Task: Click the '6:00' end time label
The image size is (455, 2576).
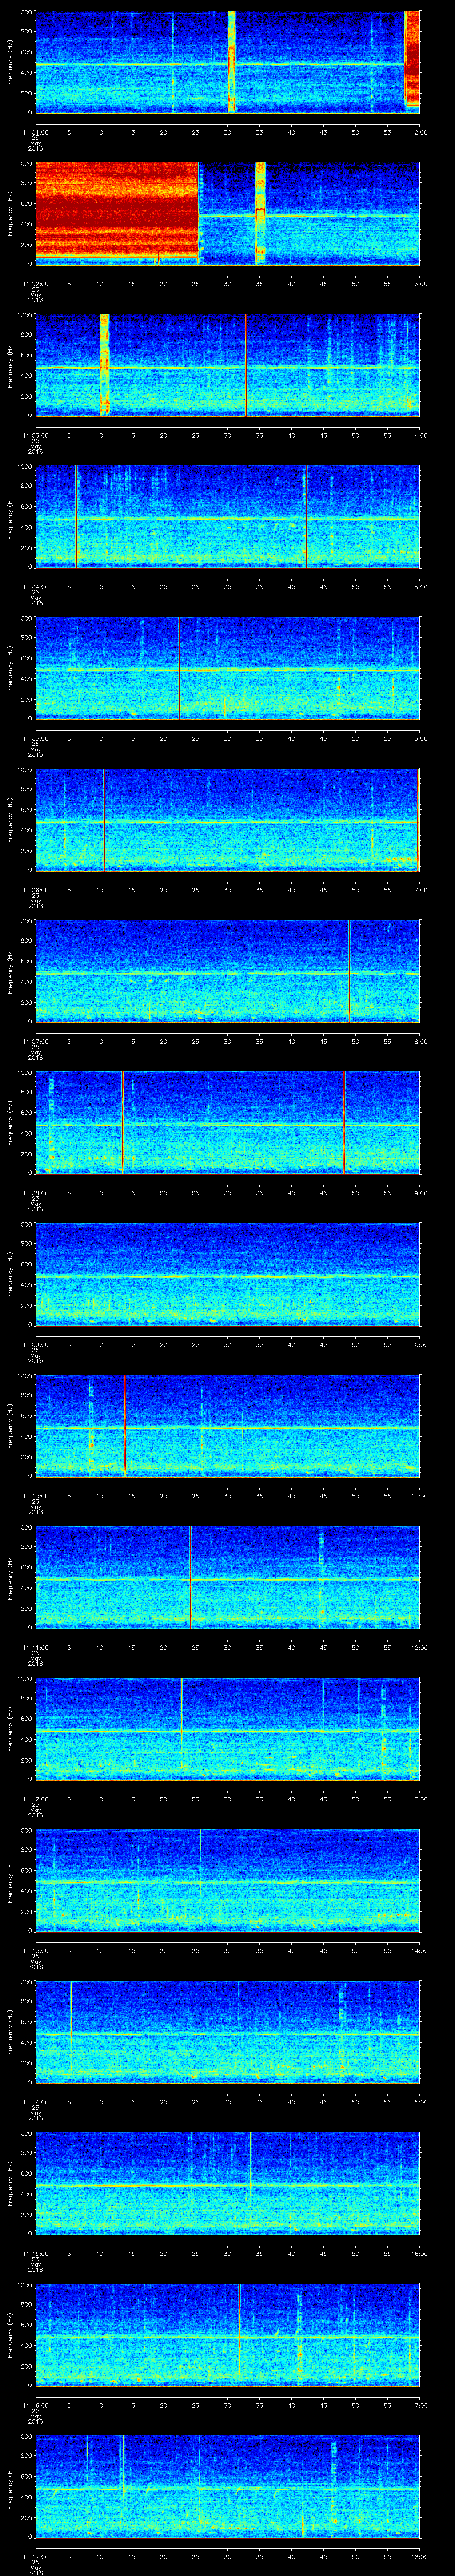Action: click(x=420, y=738)
